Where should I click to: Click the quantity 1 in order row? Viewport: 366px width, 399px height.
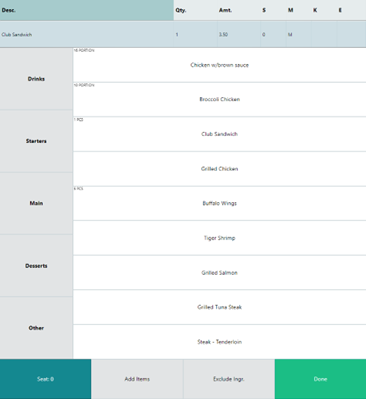coord(177,35)
